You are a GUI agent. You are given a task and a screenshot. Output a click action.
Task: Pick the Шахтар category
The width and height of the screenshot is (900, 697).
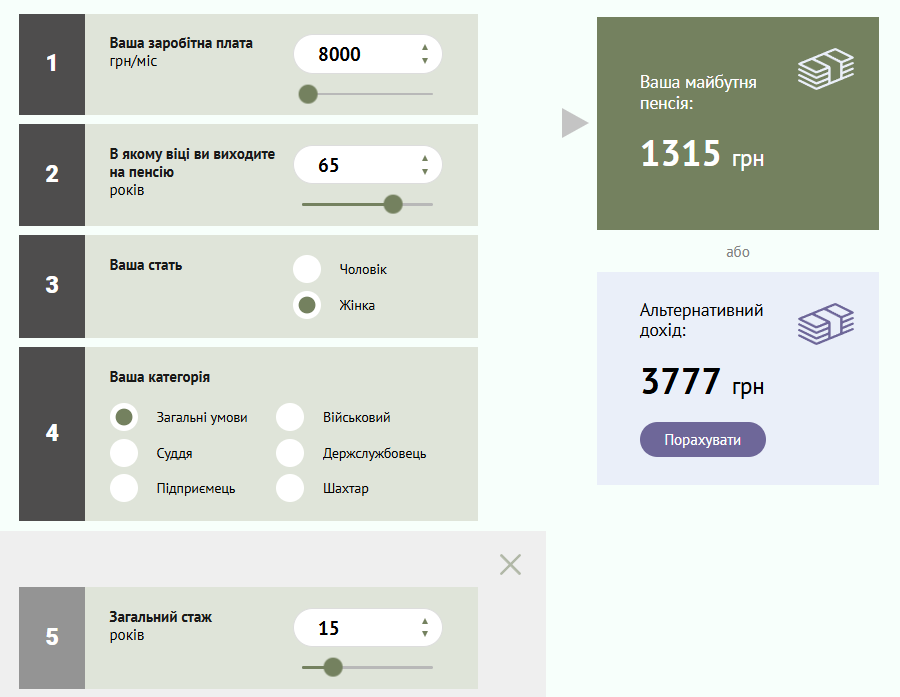[x=290, y=488]
